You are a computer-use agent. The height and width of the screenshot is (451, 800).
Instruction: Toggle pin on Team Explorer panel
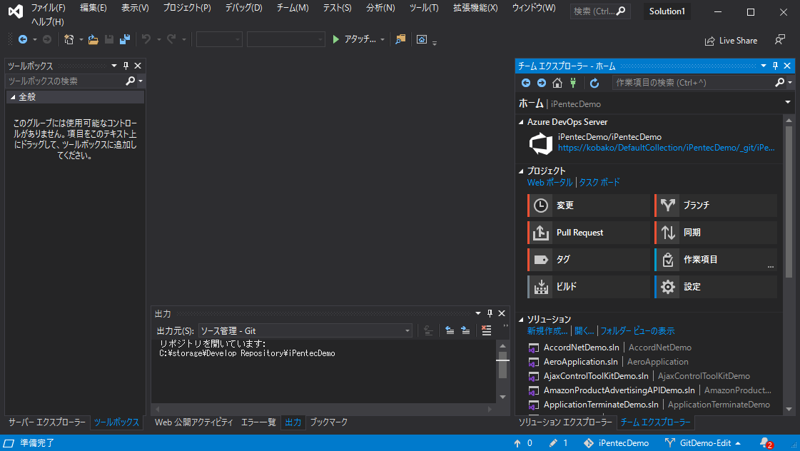coord(775,66)
